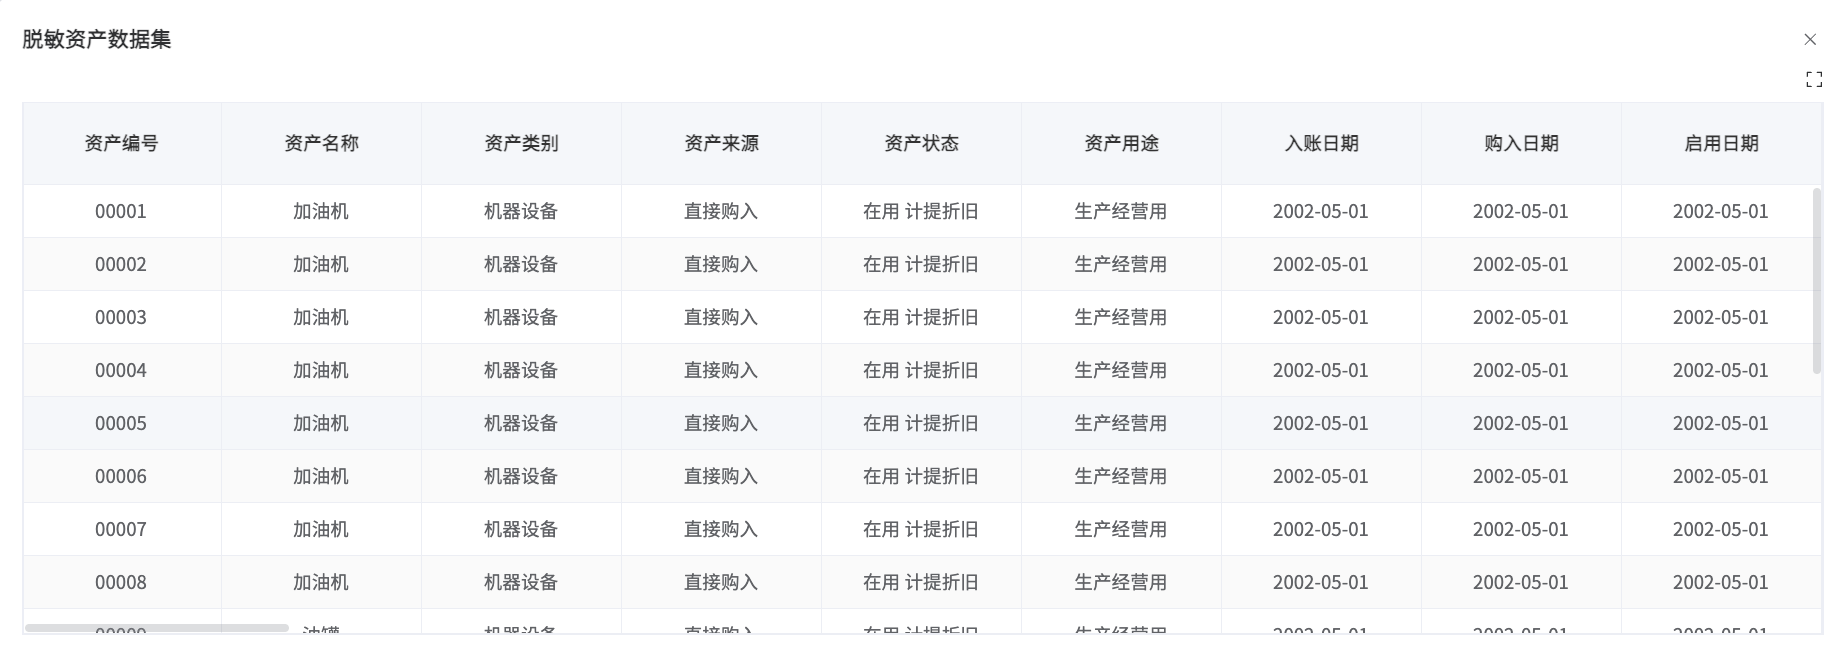Viewport: 1836px width, 652px height.
Task: Click 直接购入 in row 00001
Action: [721, 212]
